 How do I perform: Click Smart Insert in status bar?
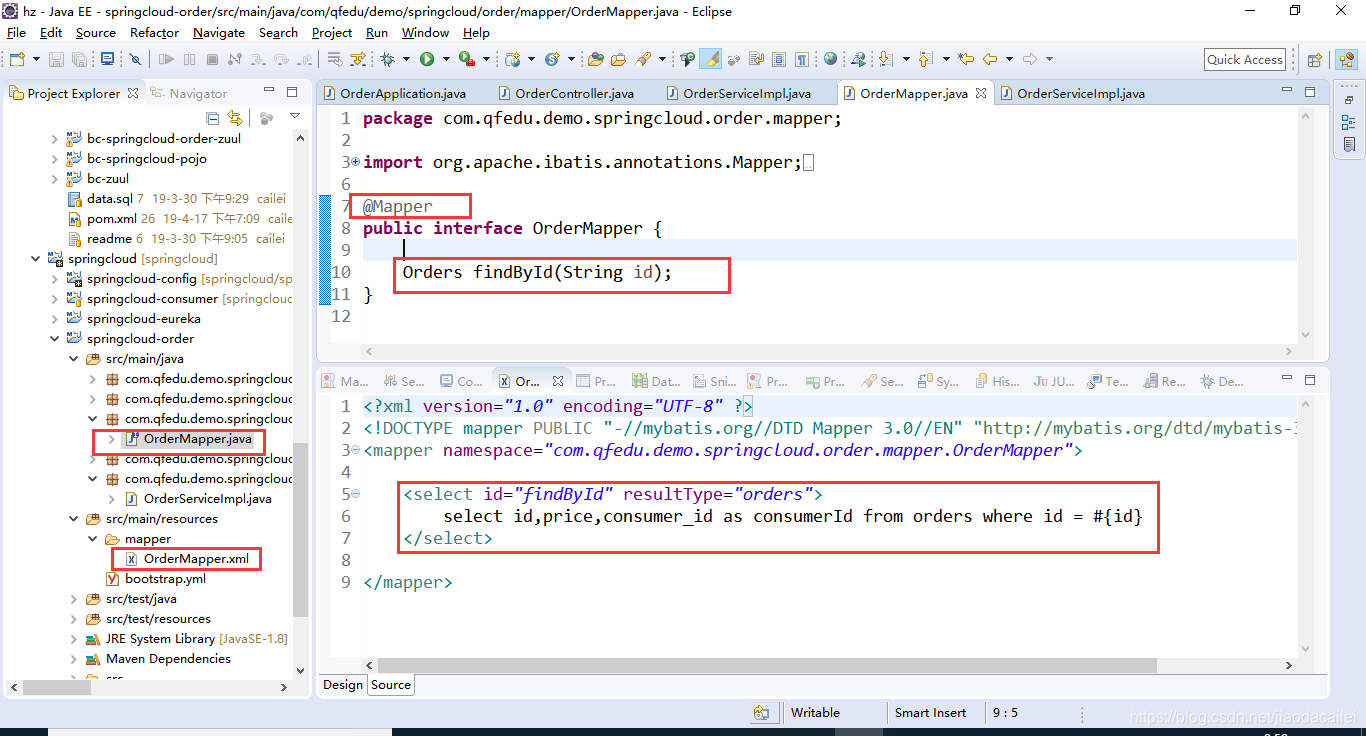pyautogui.click(x=930, y=713)
